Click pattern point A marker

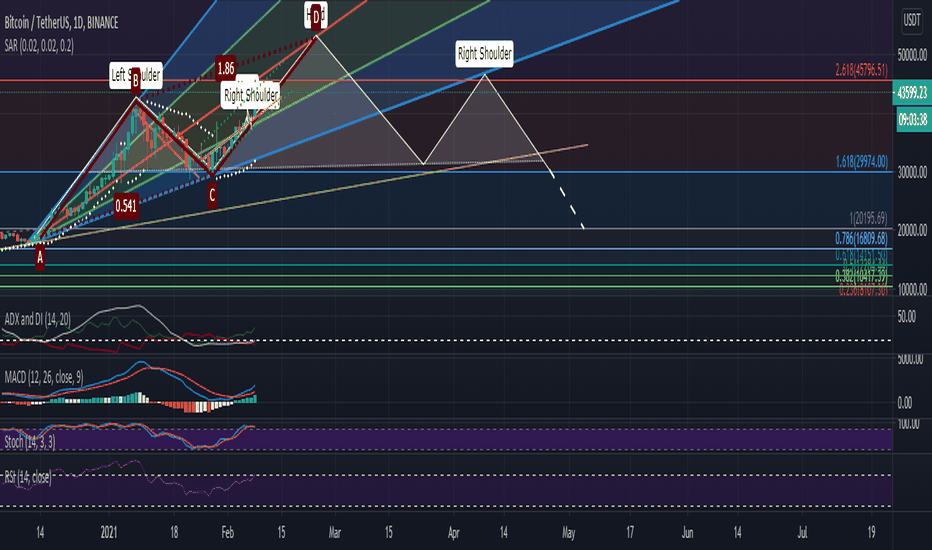40,259
